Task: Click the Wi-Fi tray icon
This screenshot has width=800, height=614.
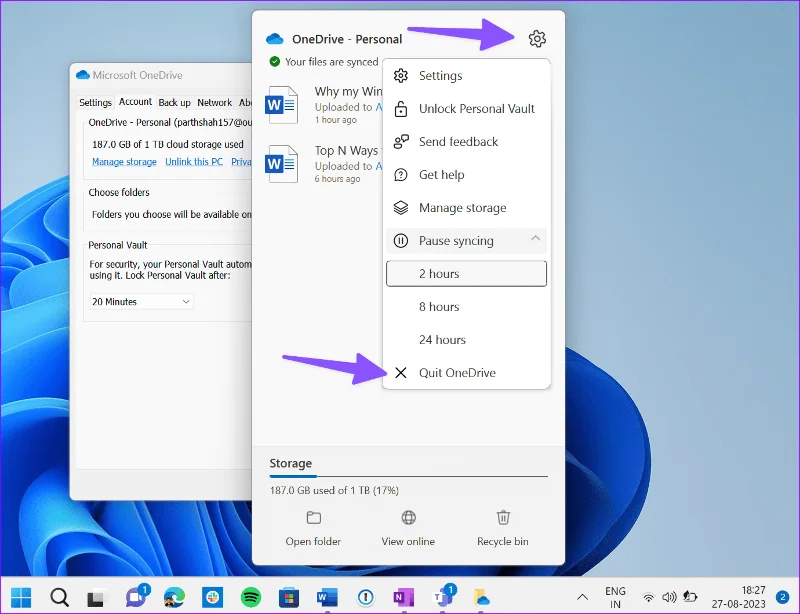Action: 648,597
